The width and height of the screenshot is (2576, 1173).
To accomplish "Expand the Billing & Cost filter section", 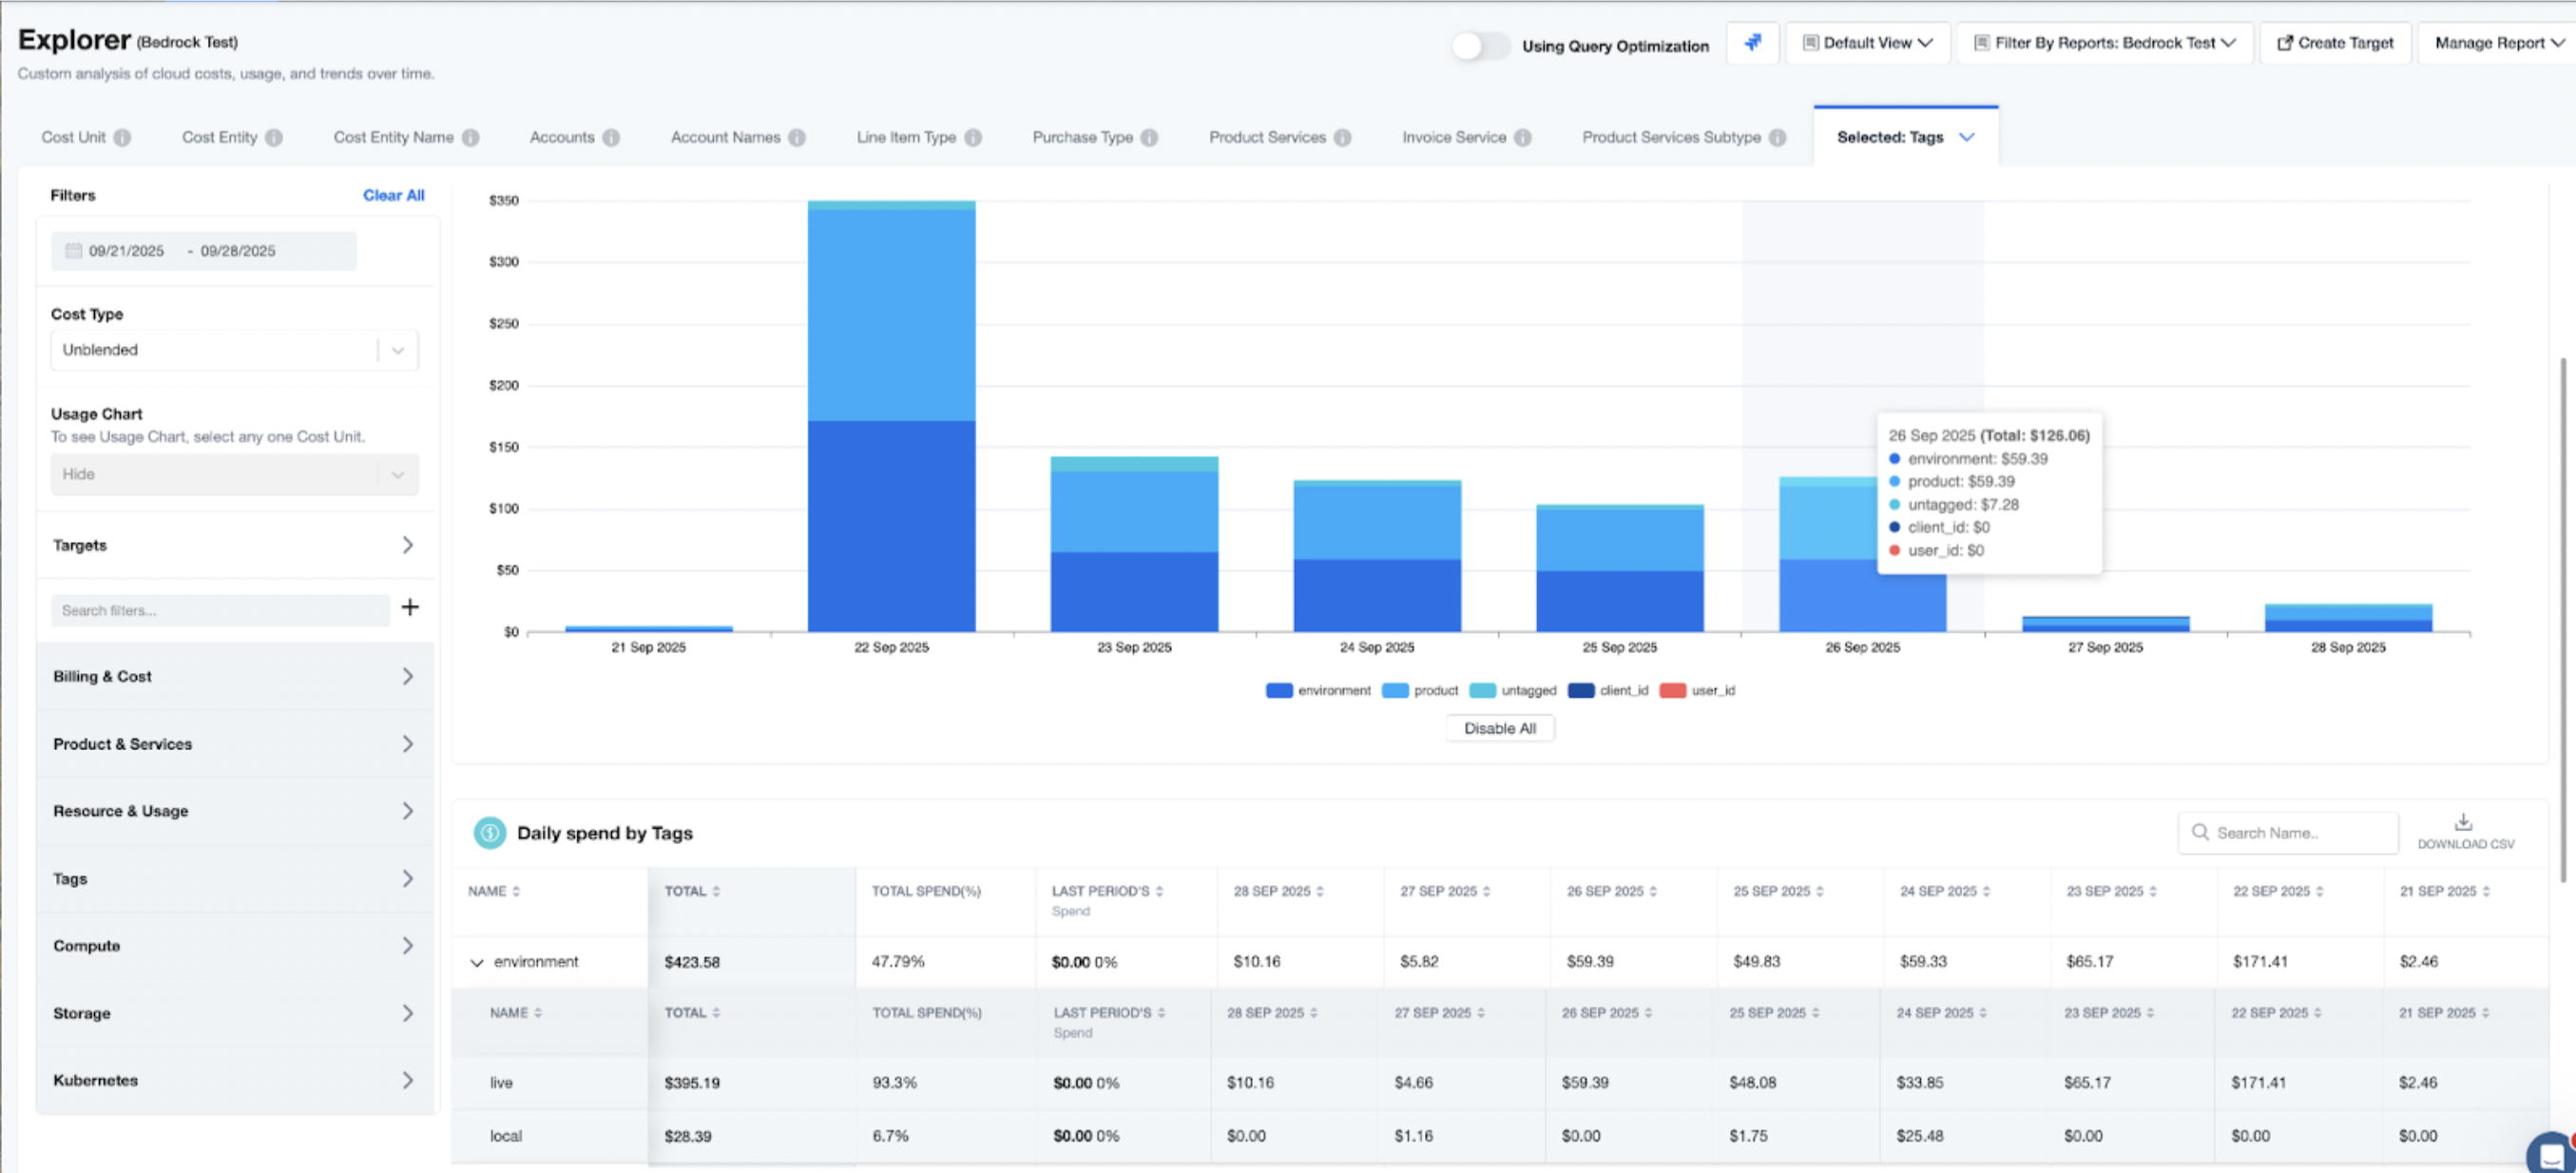I will pos(234,677).
